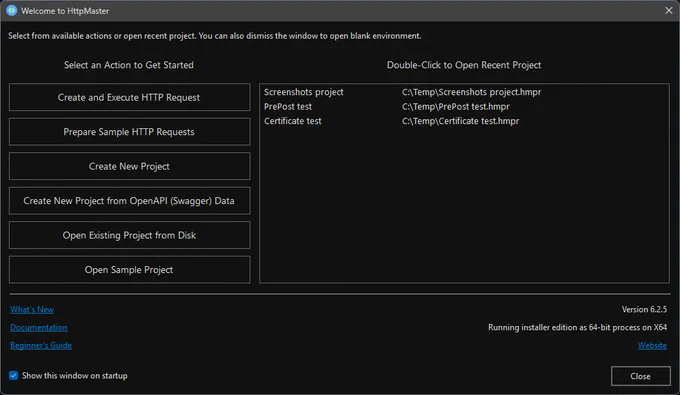Click path C:\Temp\PrePost test.hmpr
Image resolution: width=680 pixels, height=395 pixels.
pyautogui.click(x=455, y=107)
